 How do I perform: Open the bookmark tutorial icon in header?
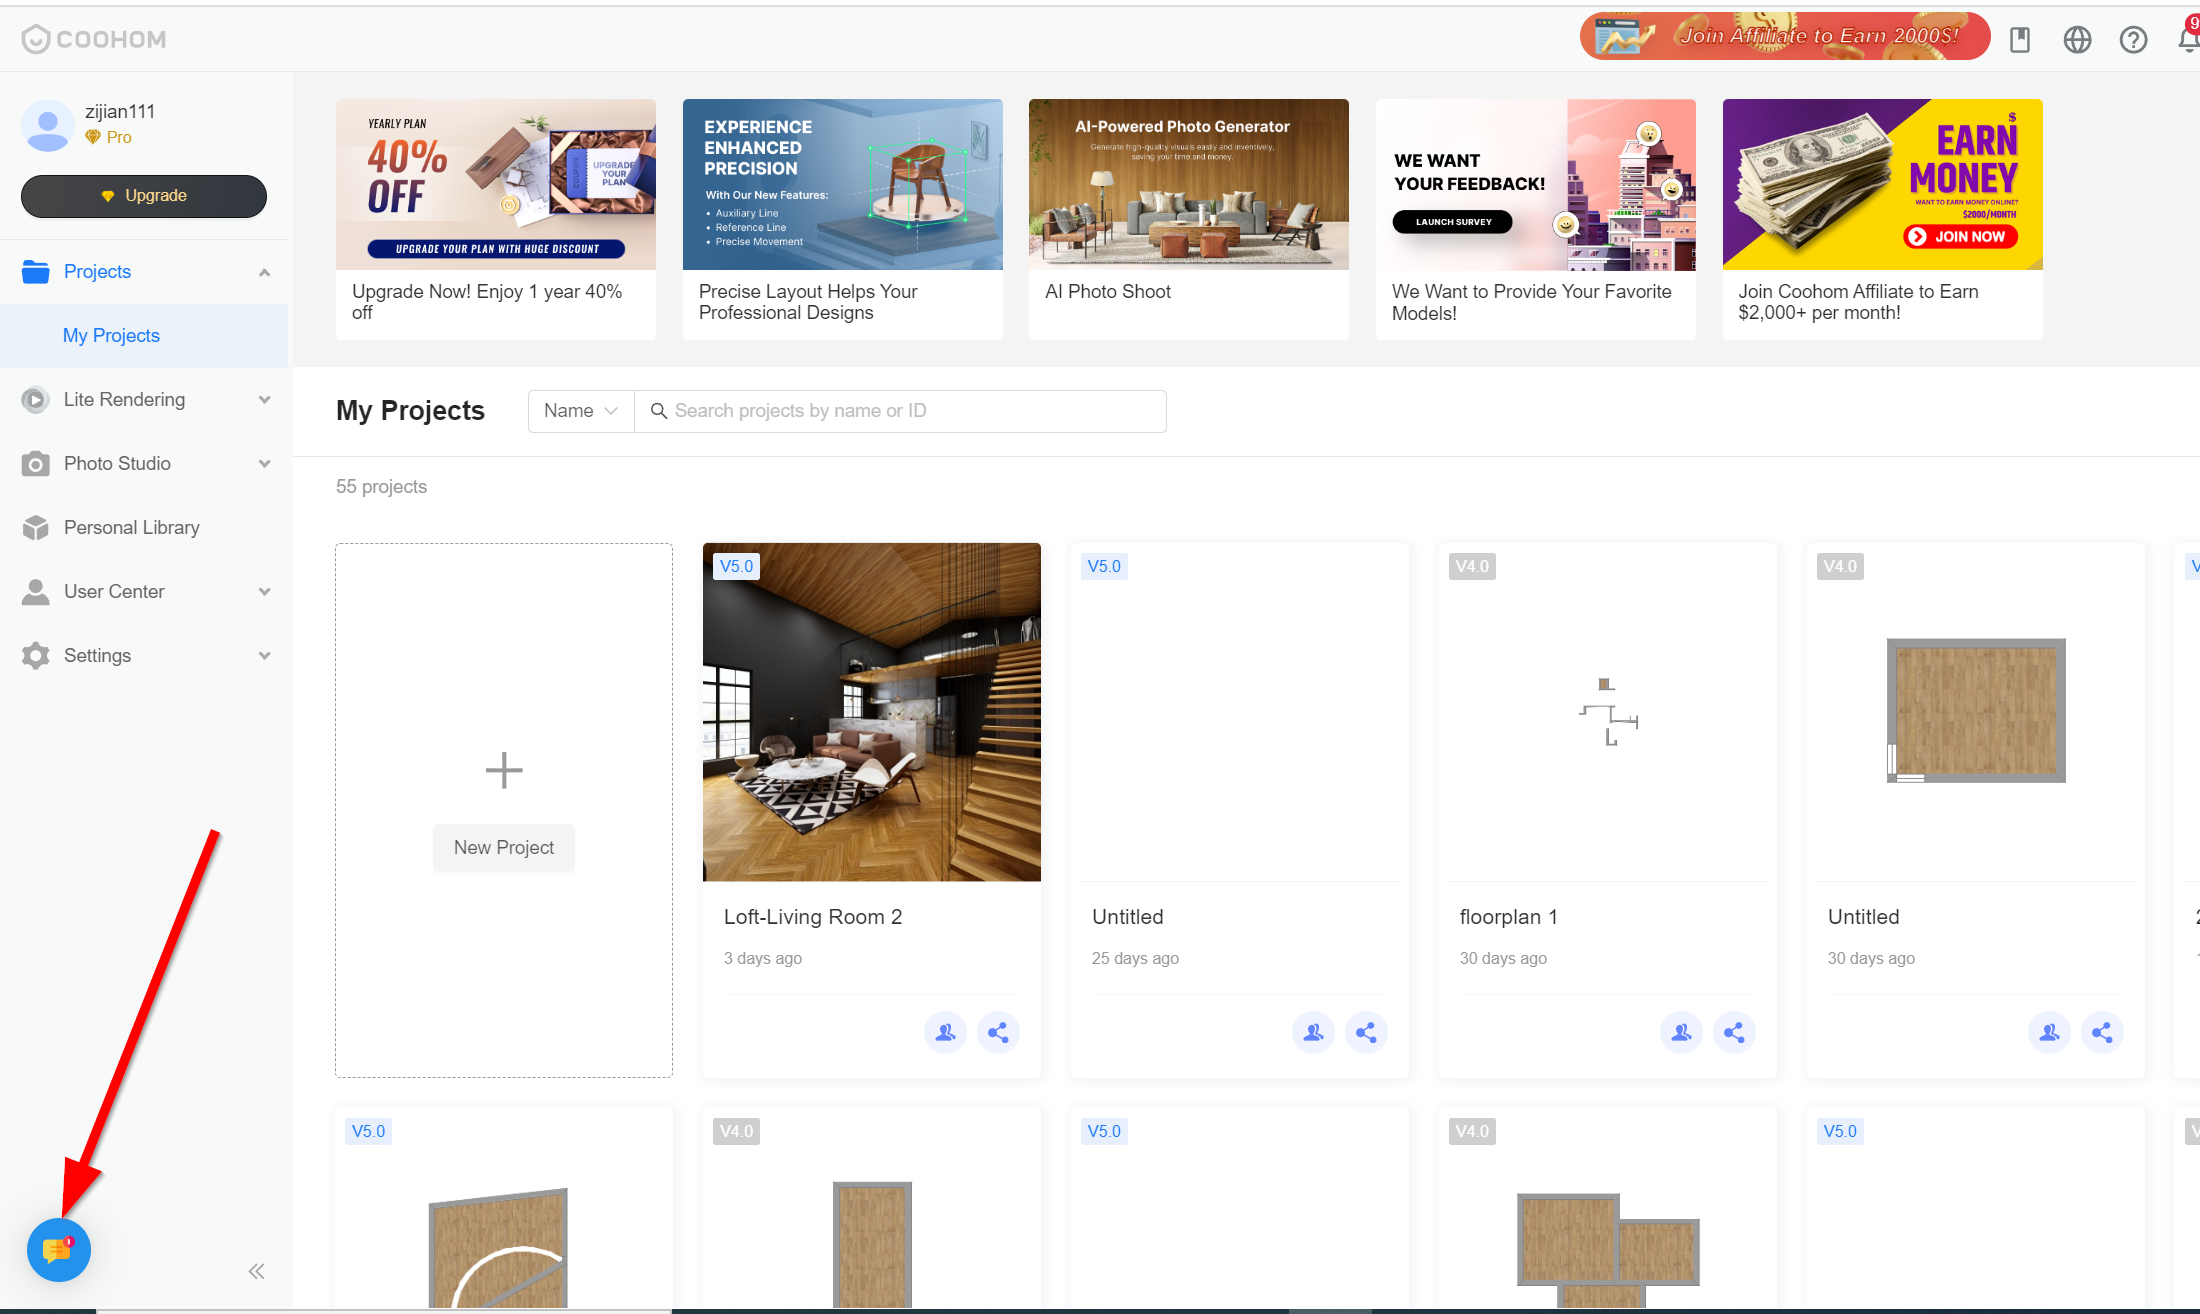(x=2020, y=39)
